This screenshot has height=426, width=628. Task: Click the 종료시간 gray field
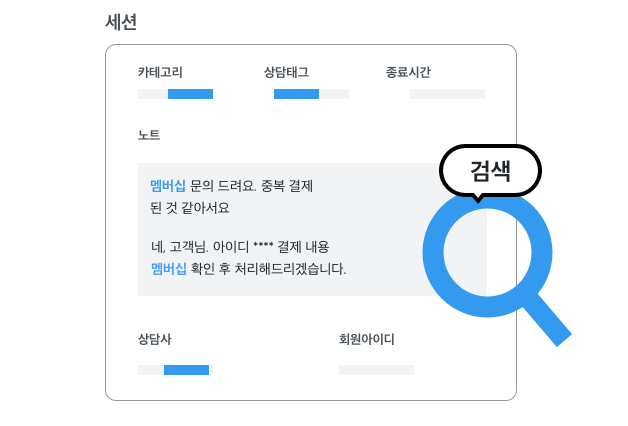pyautogui.click(x=447, y=94)
